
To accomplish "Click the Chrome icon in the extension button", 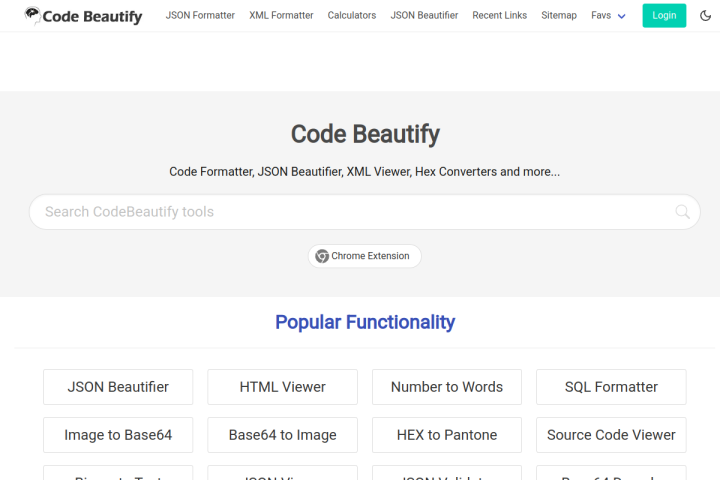I will 322,256.
